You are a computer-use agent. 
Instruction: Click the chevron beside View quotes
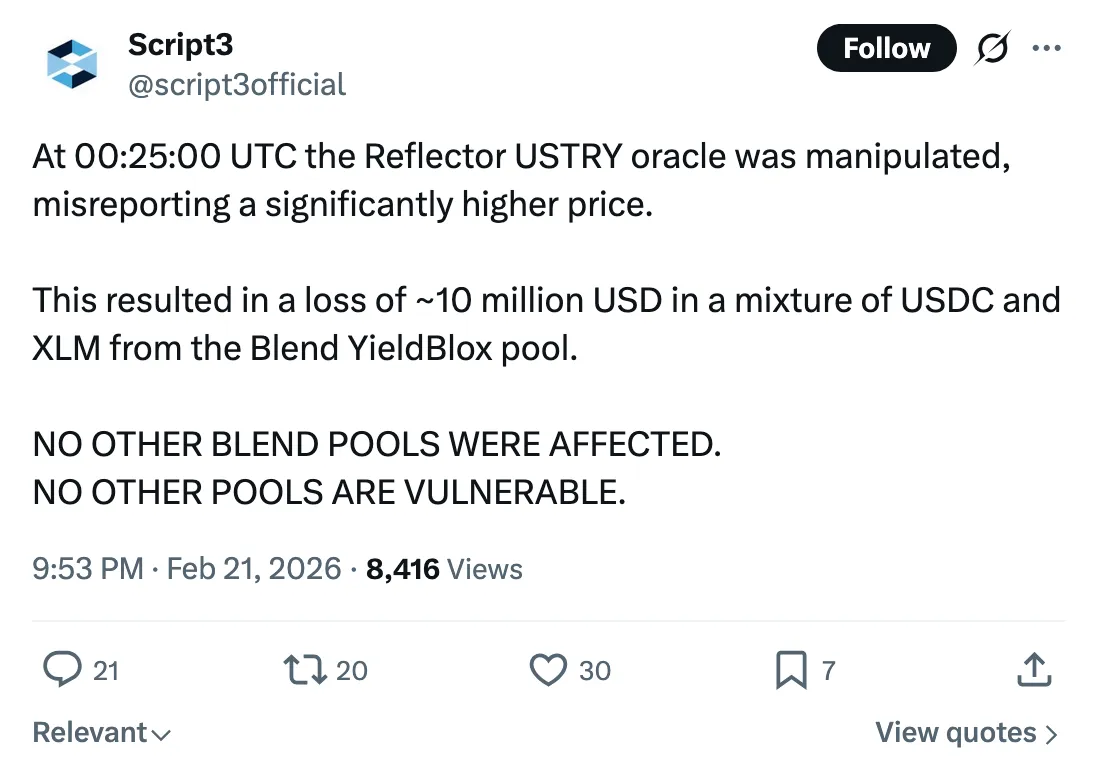[1050, 734]
